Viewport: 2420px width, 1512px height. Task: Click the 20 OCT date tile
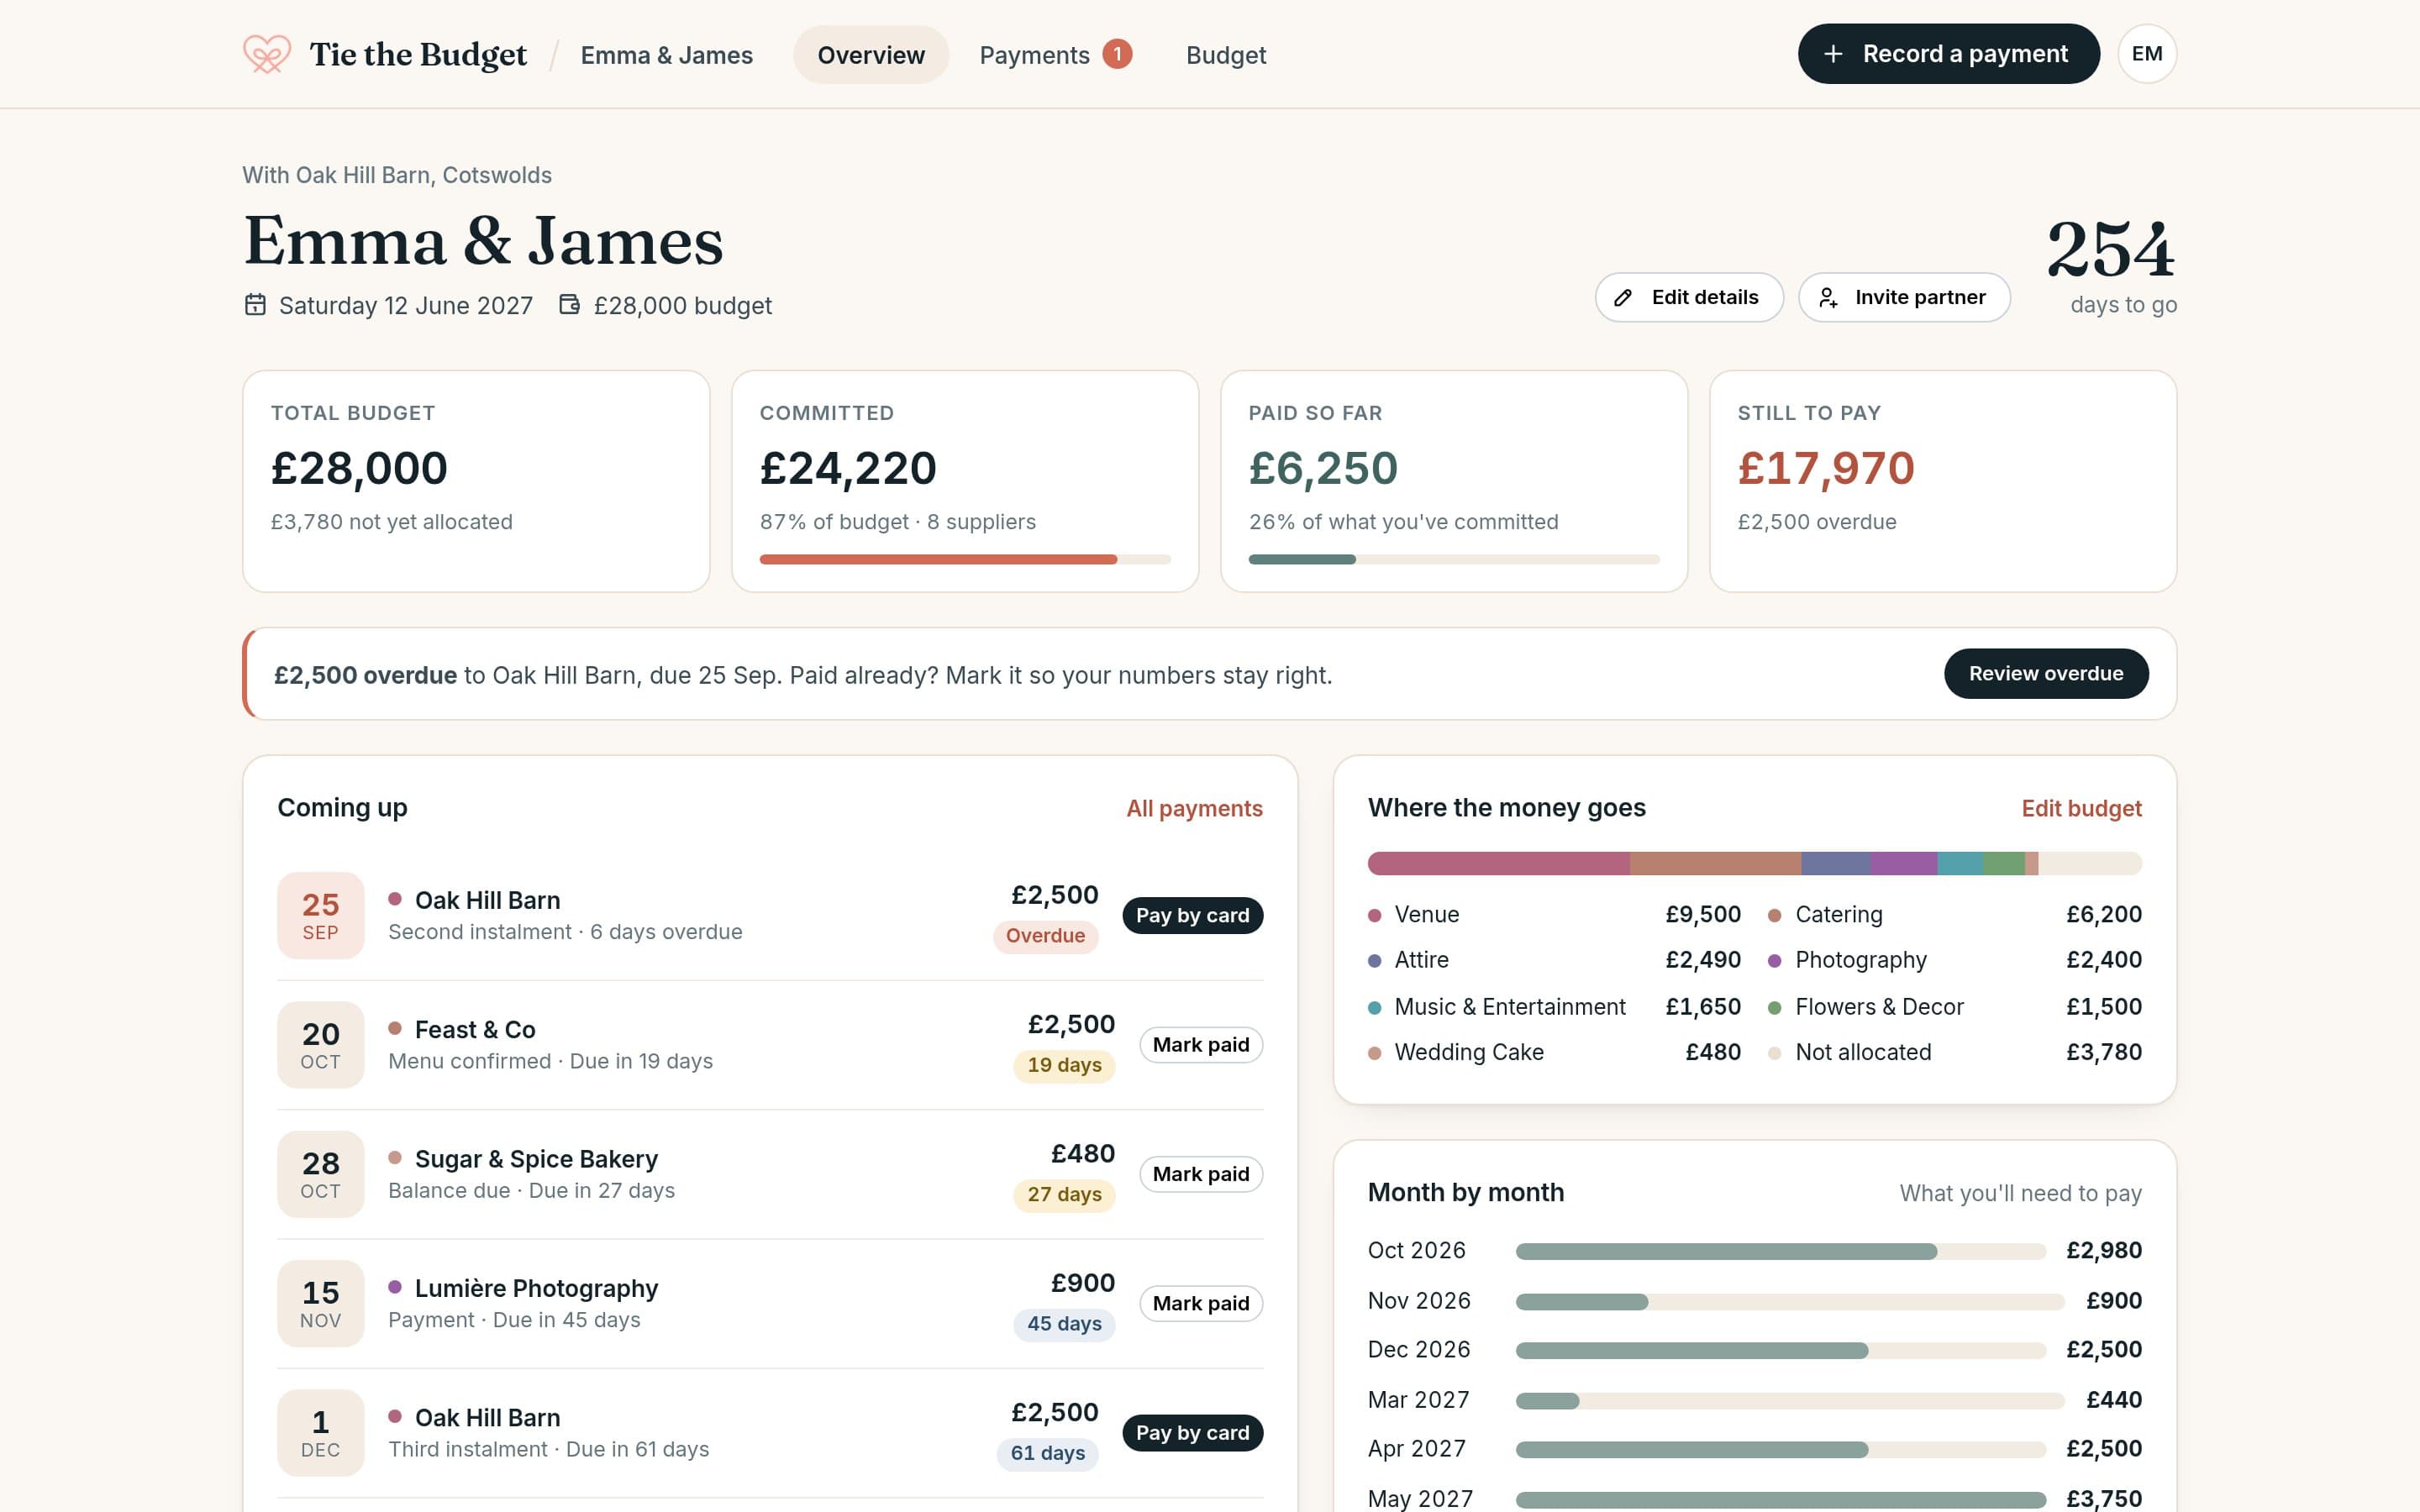click(320, 1045)
